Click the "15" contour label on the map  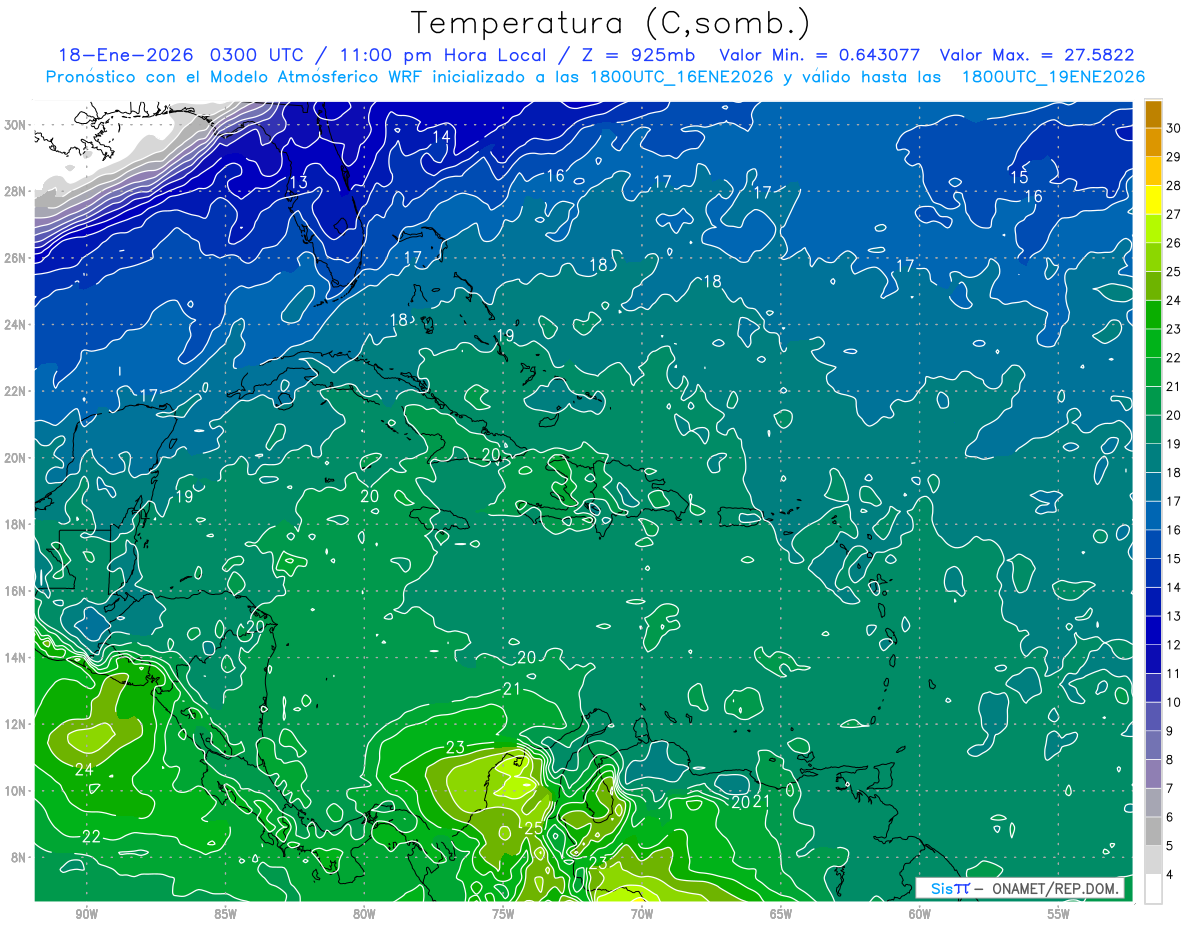click(x=1019, y=177)
